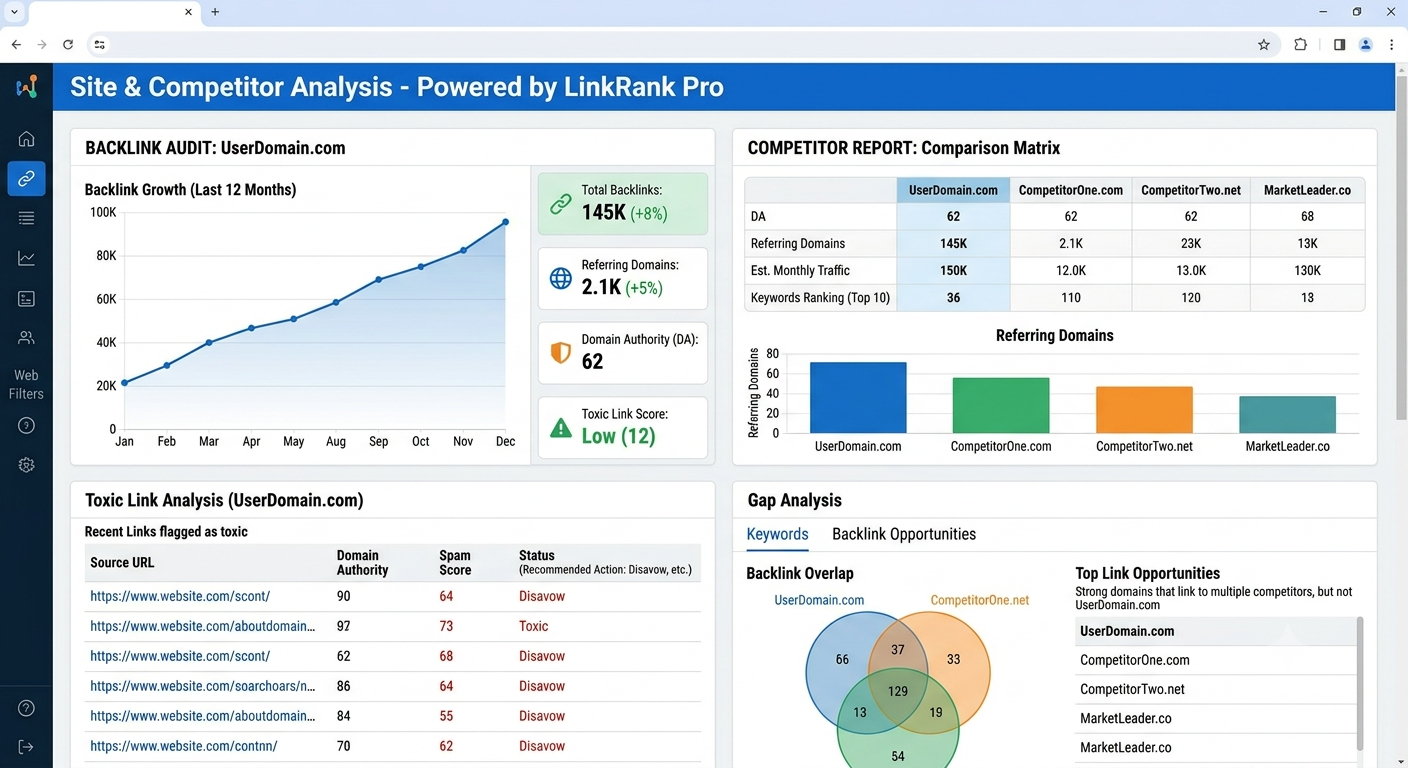Open the website.com/soarchoars toxic link
Image resolution: width=1408 pixels, height=768 pixels.
coord(203,686)
